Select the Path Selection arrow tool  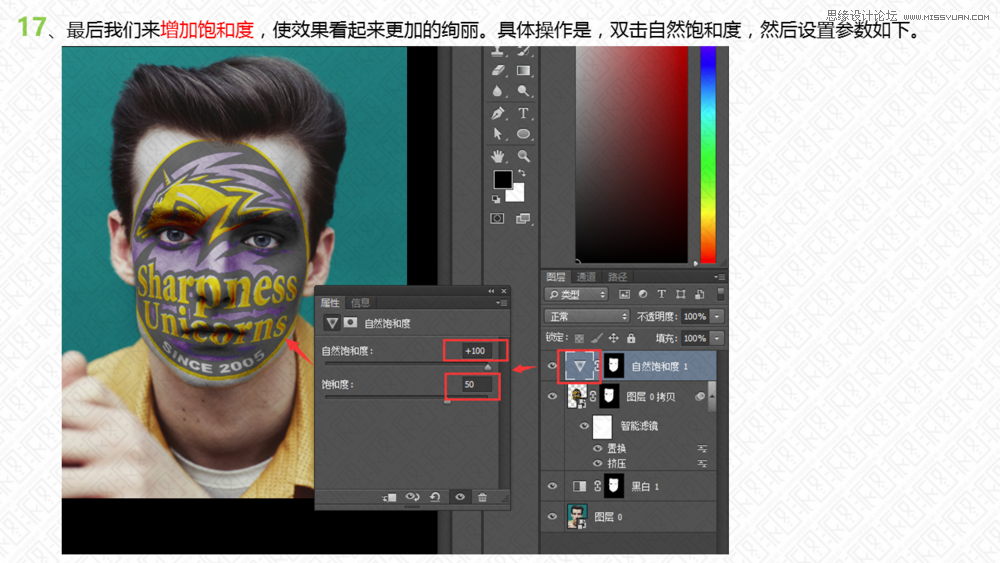pos(497,134)
